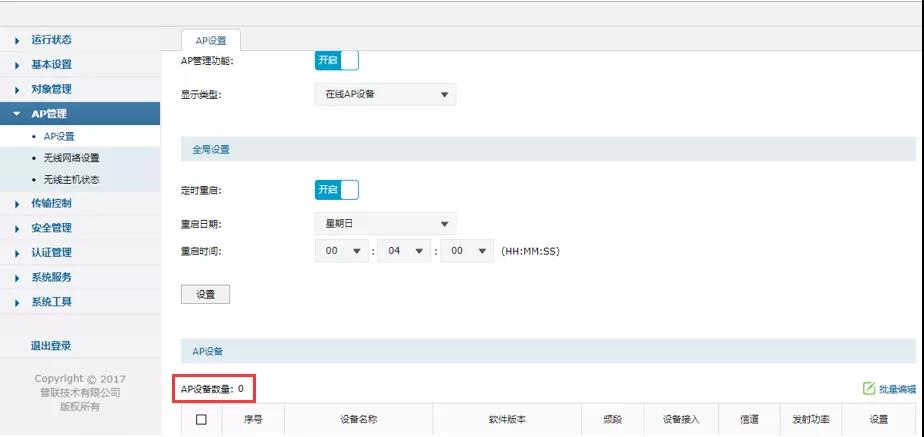Click the 退出登录 logout link
924x437 pixels.
50,346
